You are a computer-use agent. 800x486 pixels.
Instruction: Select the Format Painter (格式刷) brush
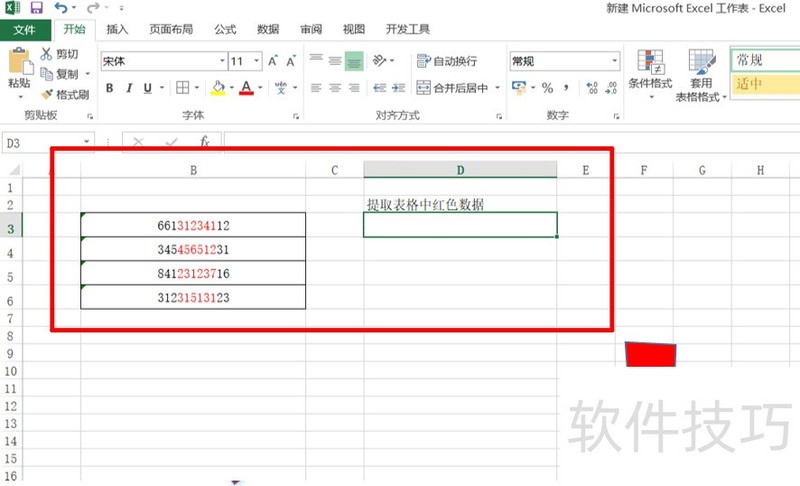point(47,94)
